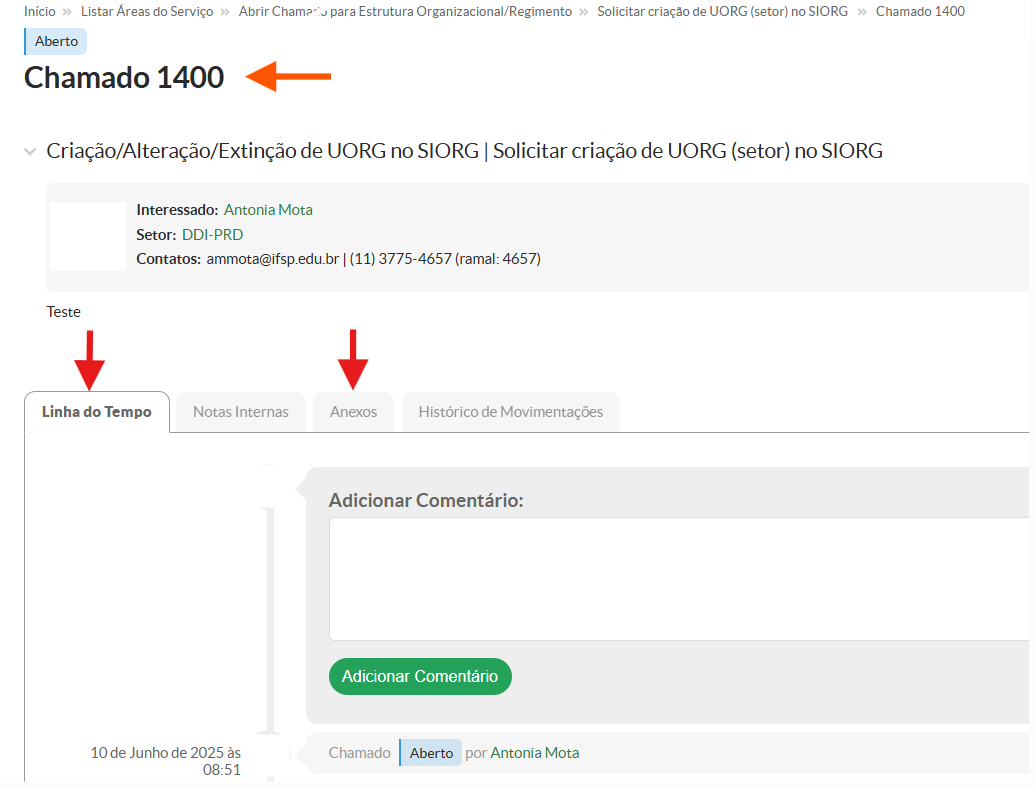The image size is (1034, 788).
Task: Switch to the Linha do Tempo tab
Action: tap(97, 412)
